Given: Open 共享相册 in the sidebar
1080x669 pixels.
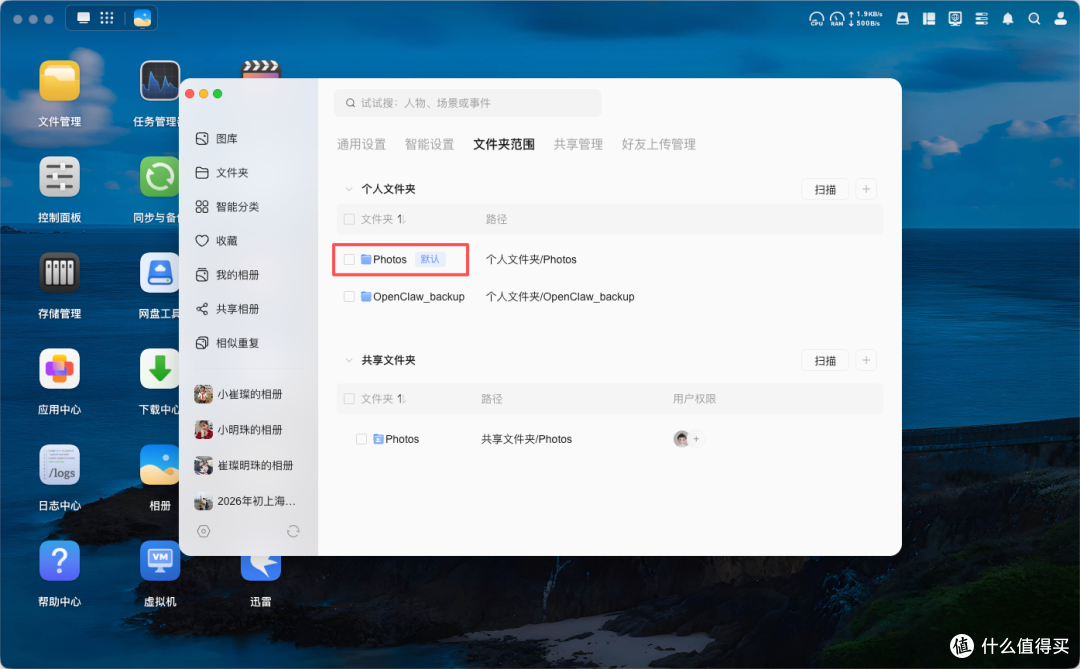Looking at the screenshot, I should point(227,309).
